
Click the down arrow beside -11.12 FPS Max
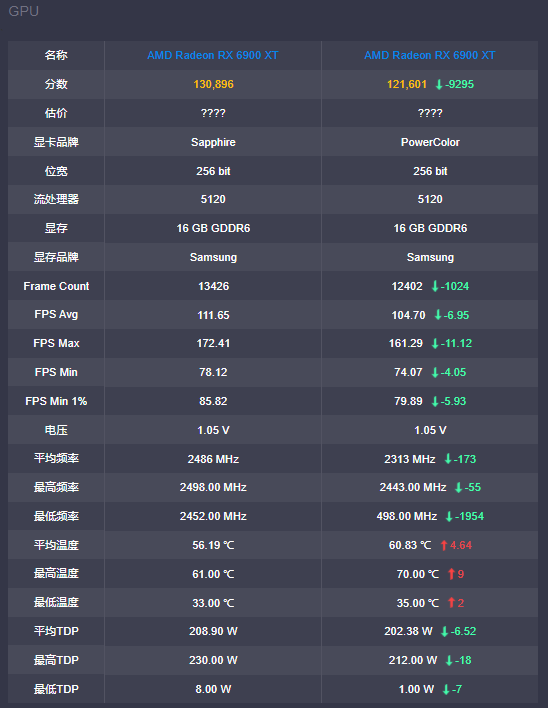(x=435, y=344)
